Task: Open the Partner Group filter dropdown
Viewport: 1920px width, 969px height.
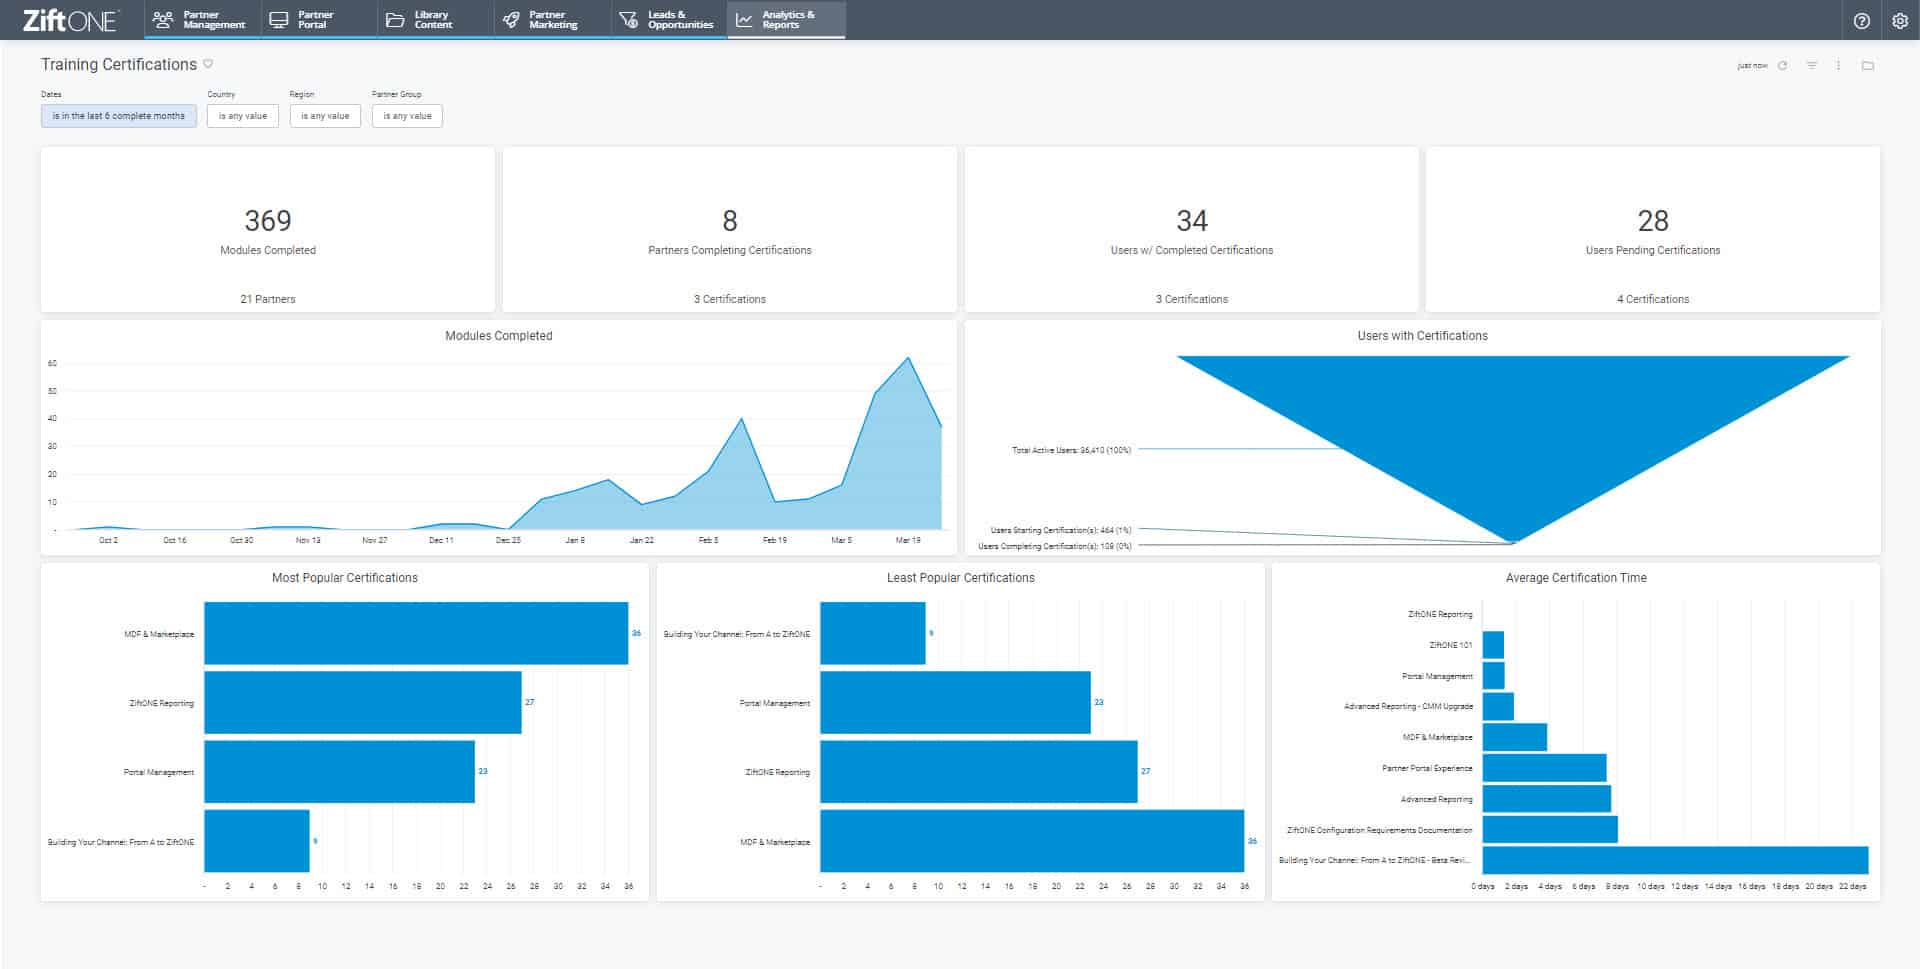Action: point(407,116)
